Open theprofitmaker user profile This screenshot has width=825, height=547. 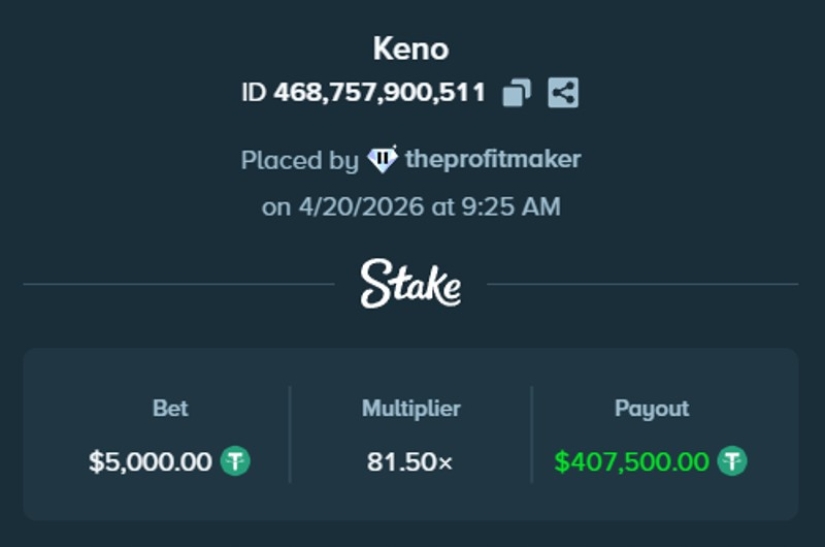pos(492,159)
